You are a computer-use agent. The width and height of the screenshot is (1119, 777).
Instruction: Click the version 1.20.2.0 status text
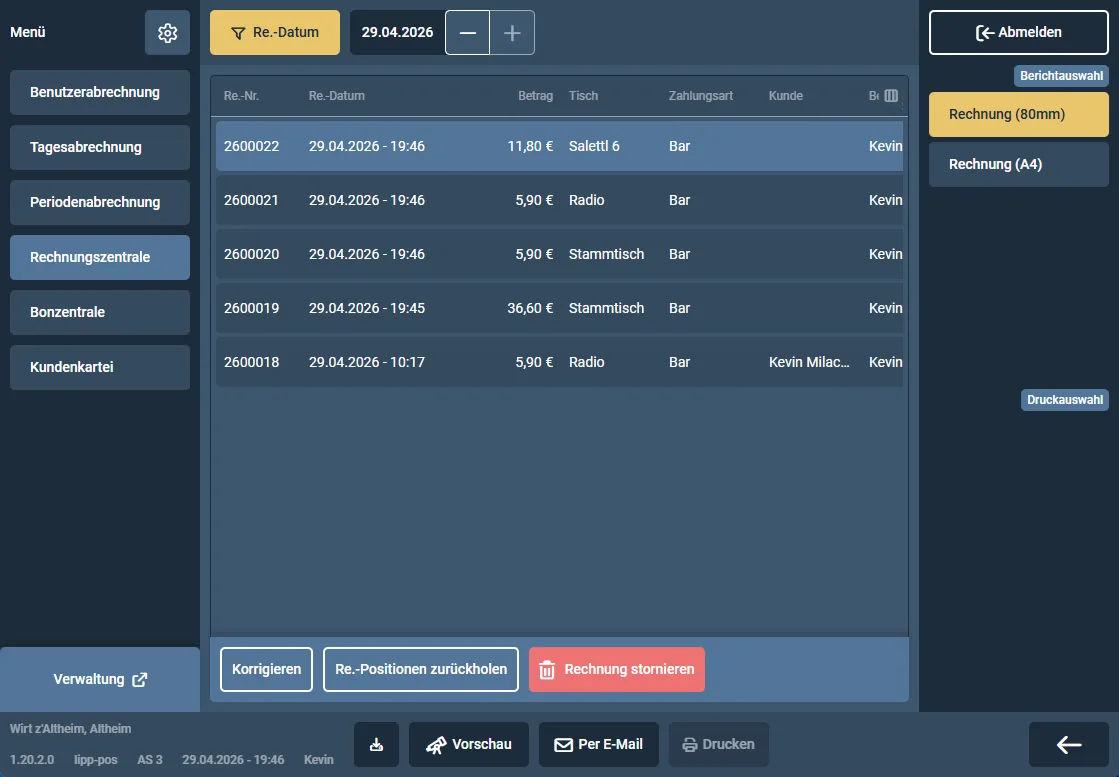(x=32, y=760)
